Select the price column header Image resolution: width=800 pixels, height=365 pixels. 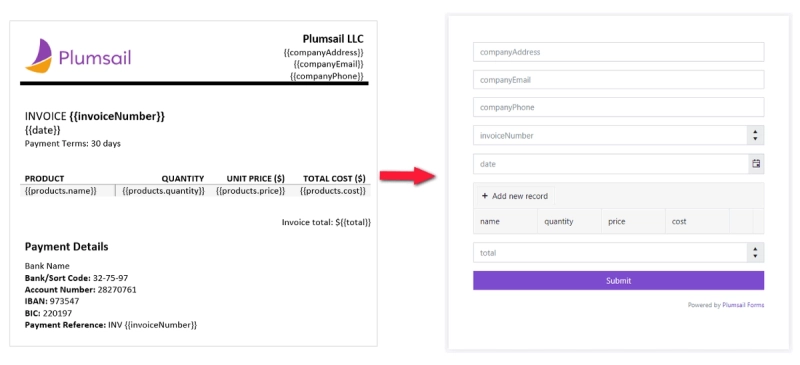[633, 222]
